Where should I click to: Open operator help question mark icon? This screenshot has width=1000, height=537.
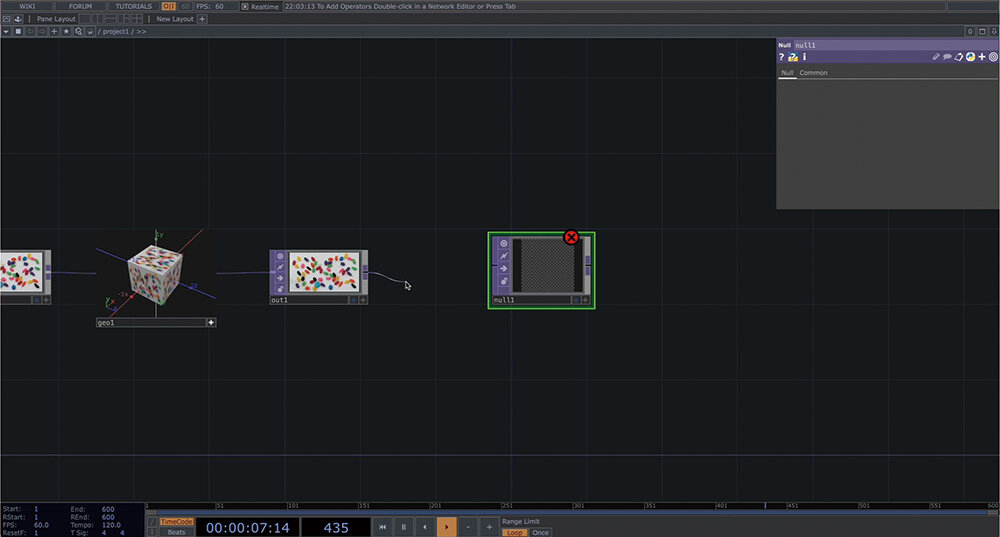pyautogui.click(x=782, y=58)
